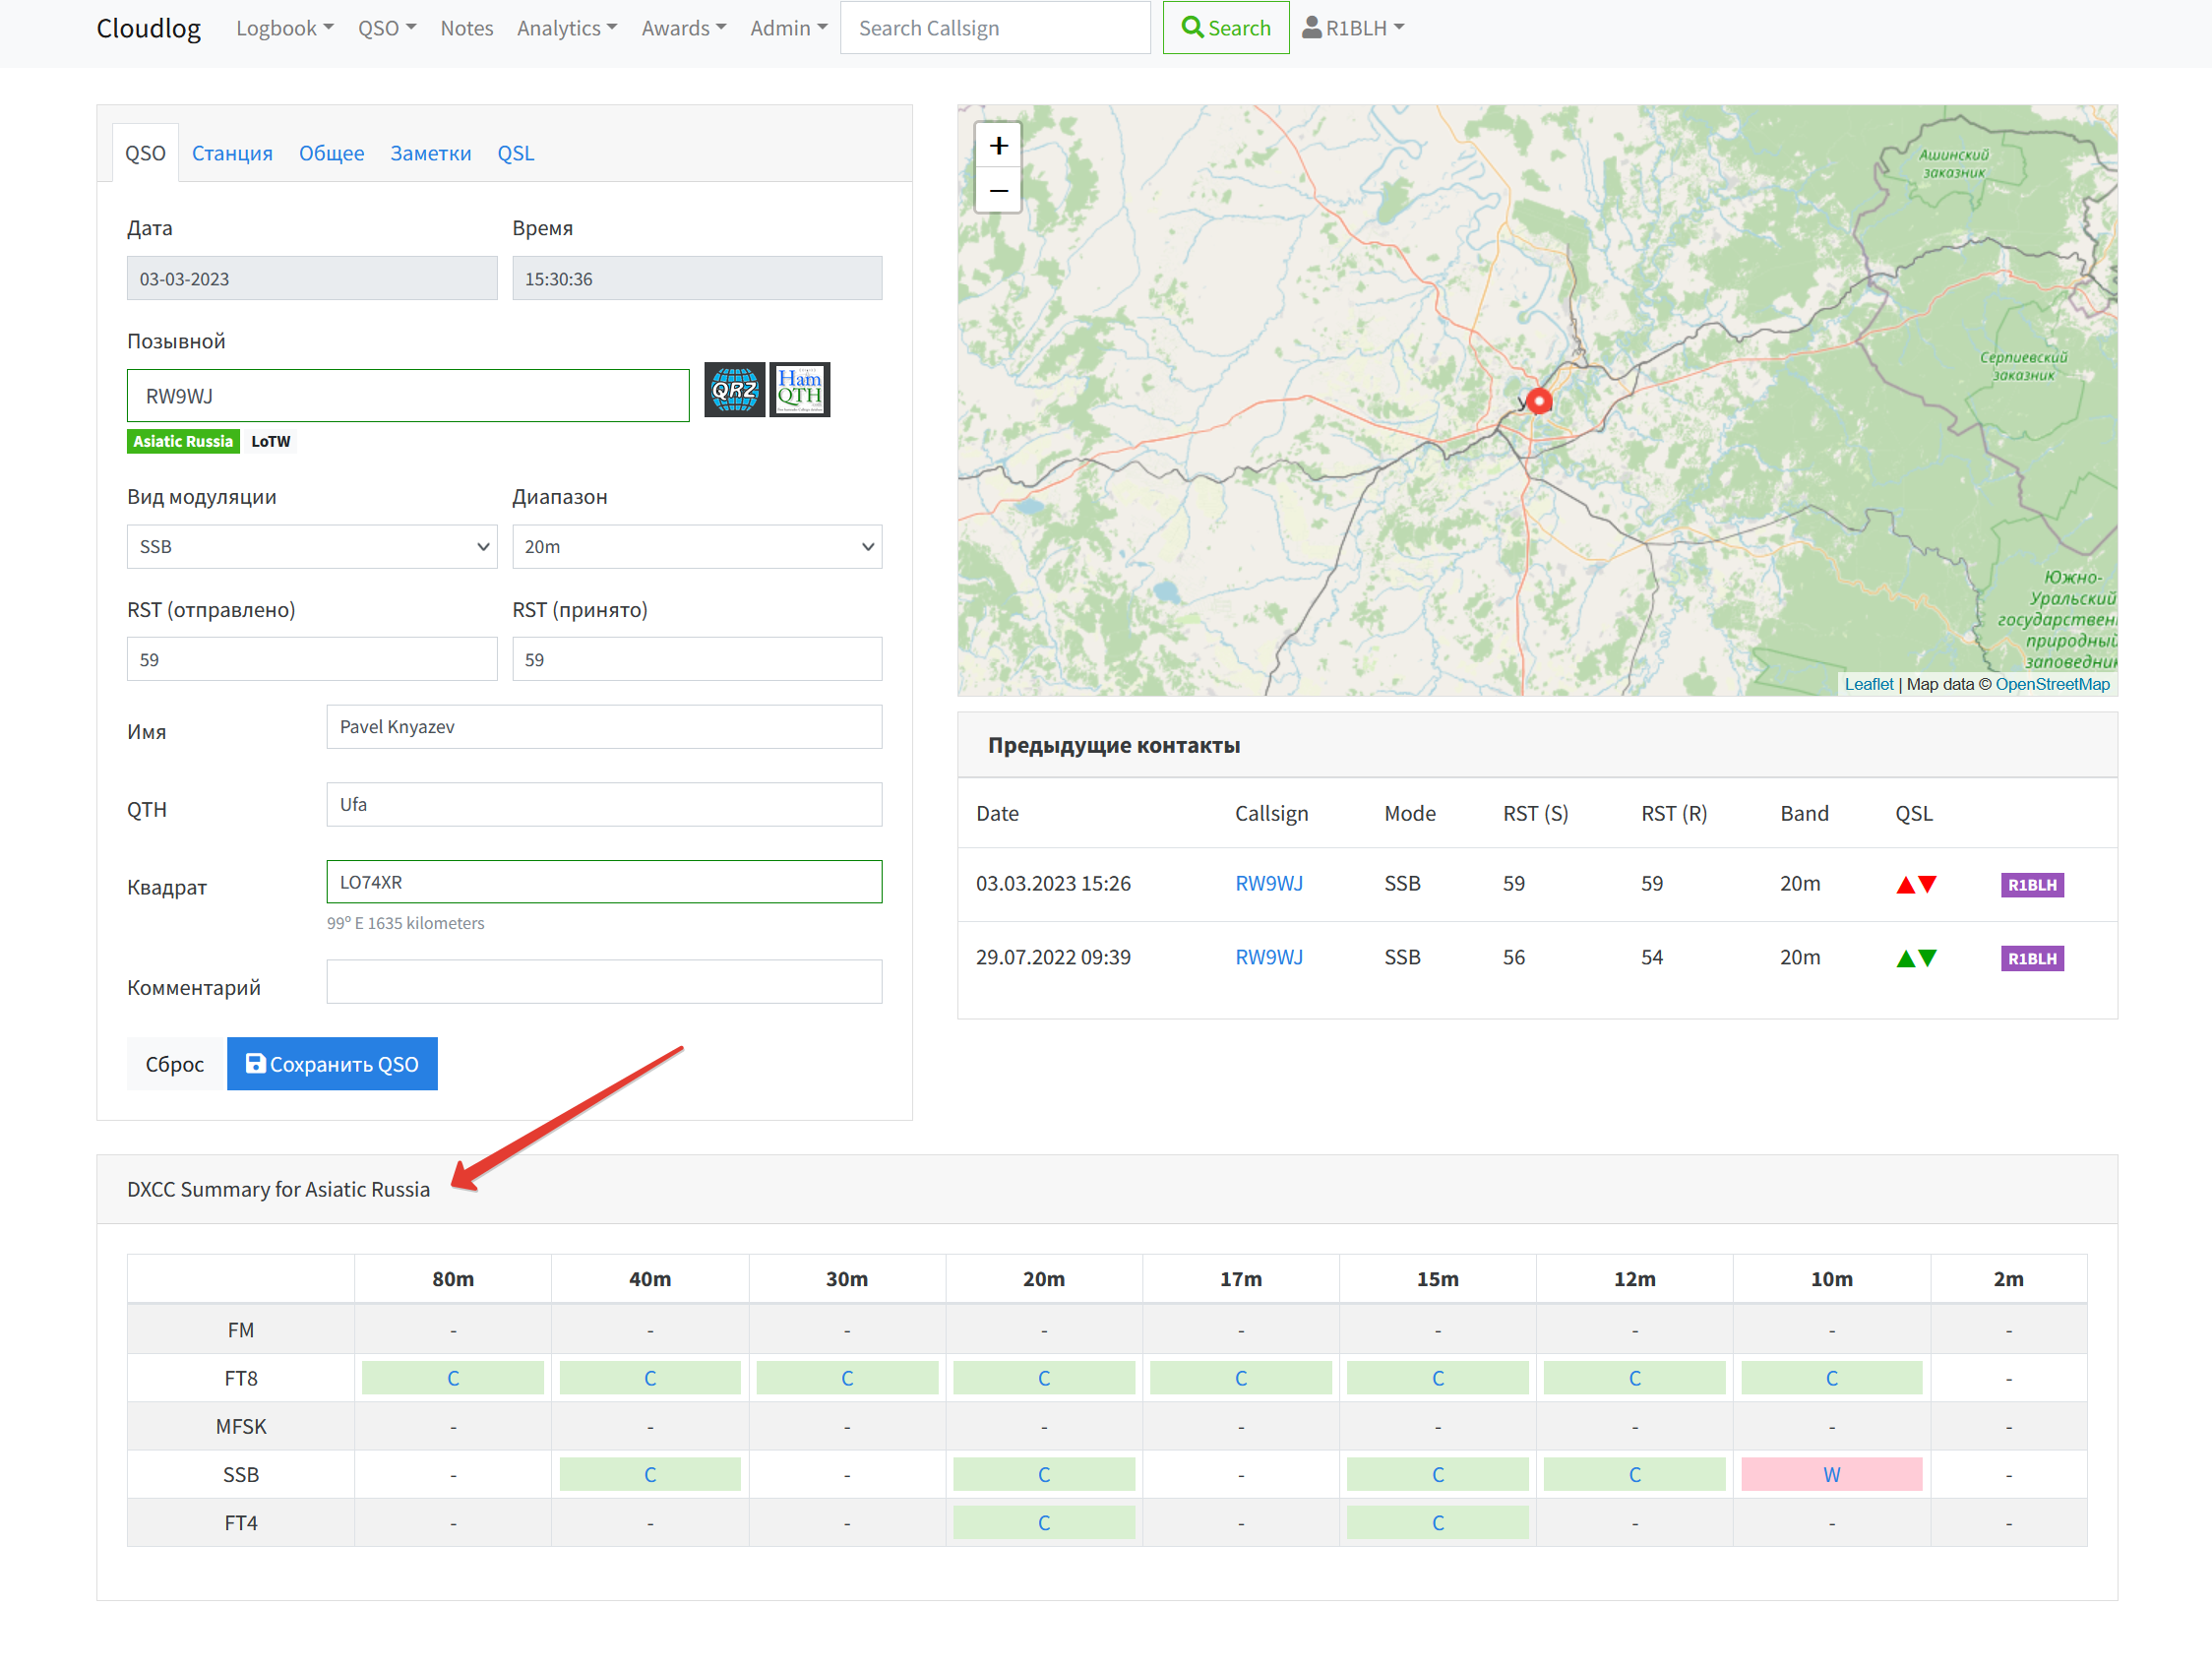
Task: Open the Leaflet attribution link
Action: point(1868,685)
